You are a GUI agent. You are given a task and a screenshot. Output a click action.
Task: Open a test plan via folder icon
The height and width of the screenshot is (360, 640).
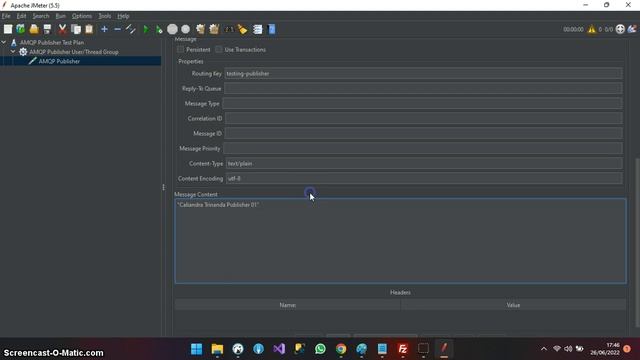[x=34, y=29]
